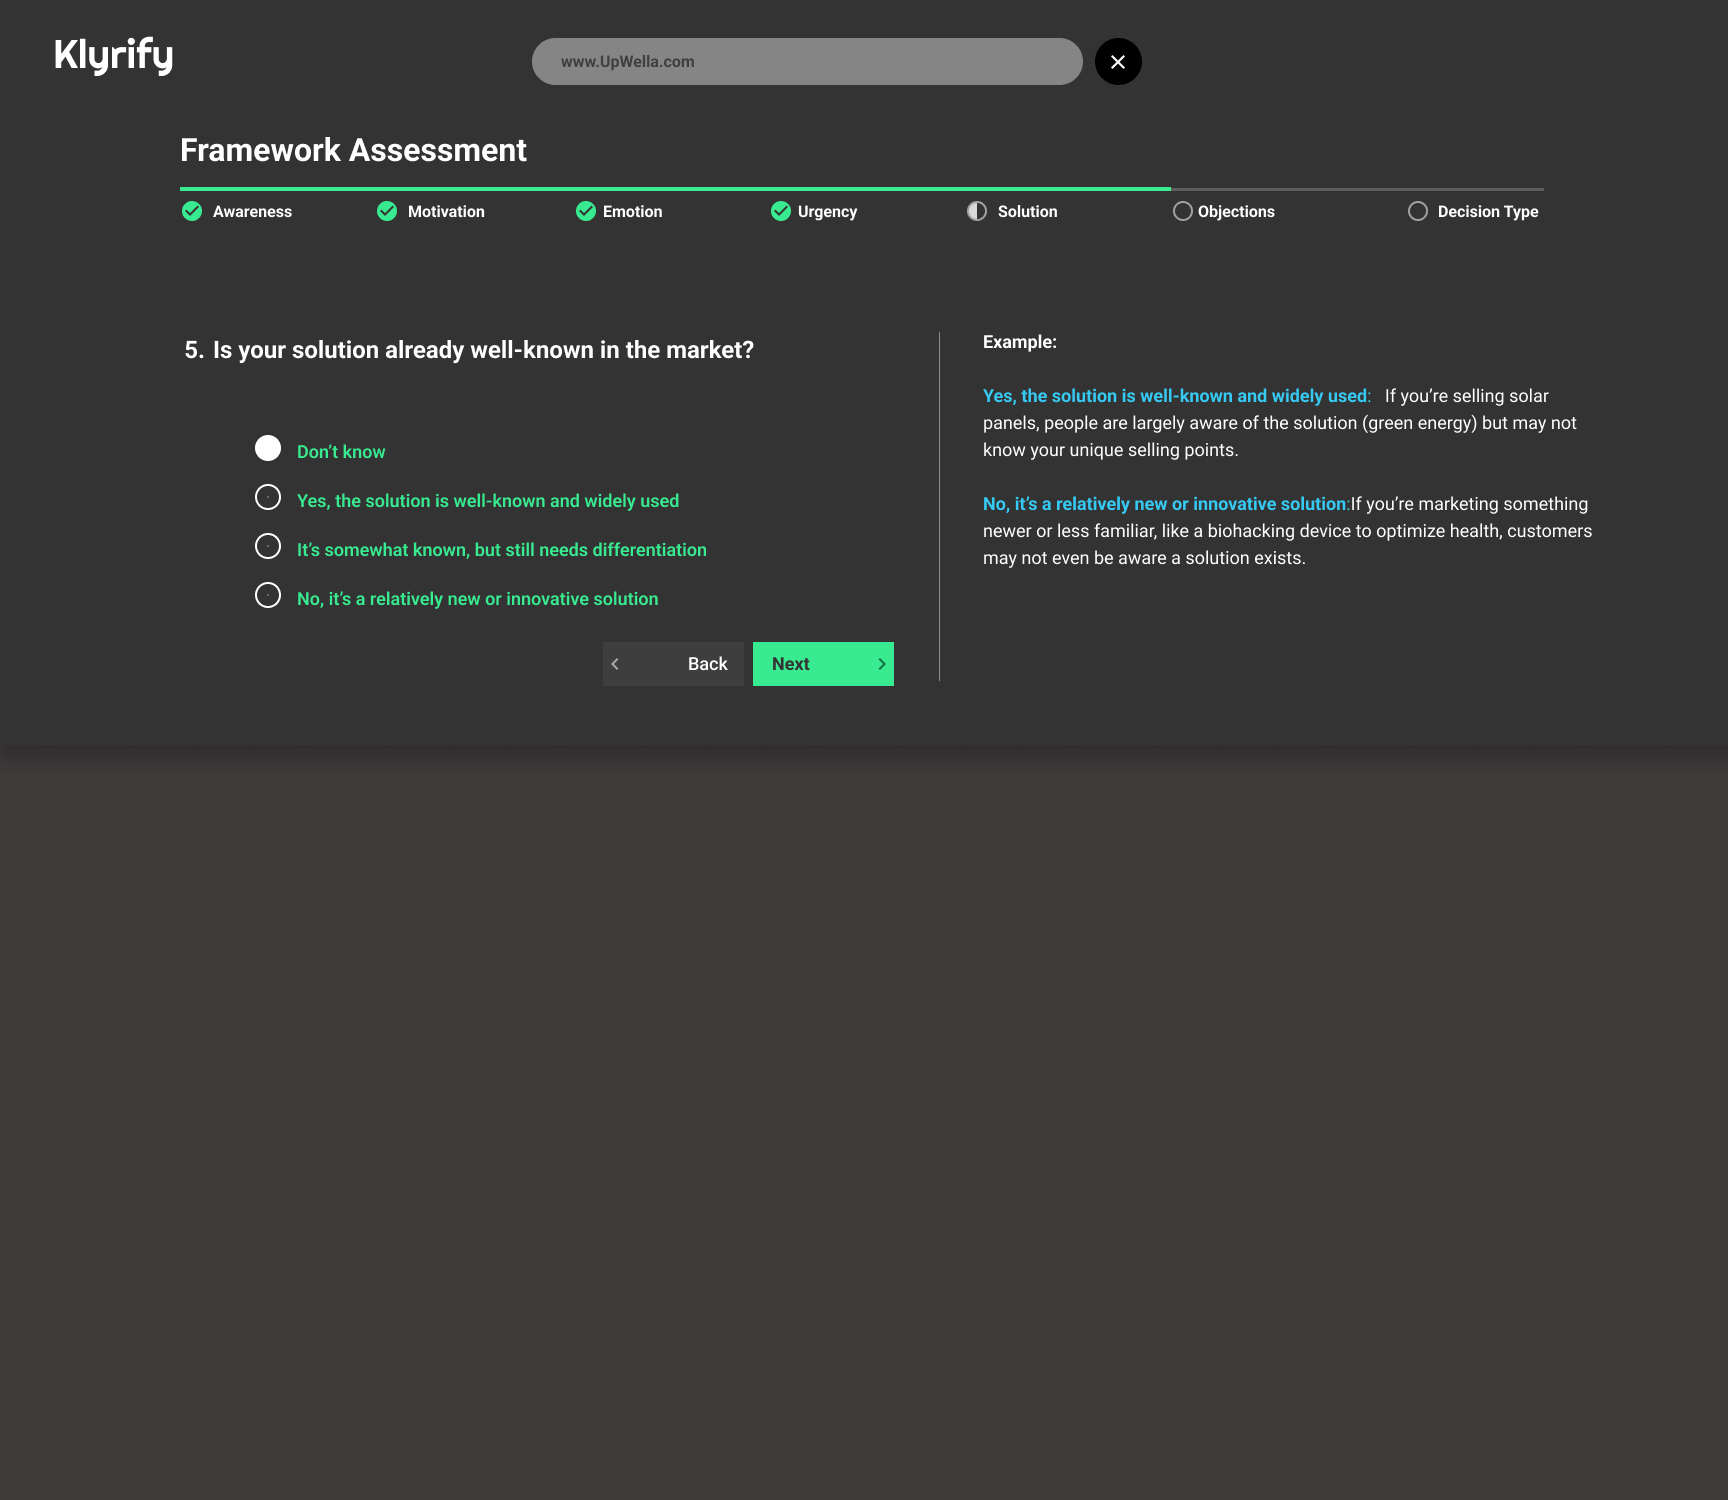Click the "Framework Assessment" heading
The image size is (1728, 1500).
point(353,150)
